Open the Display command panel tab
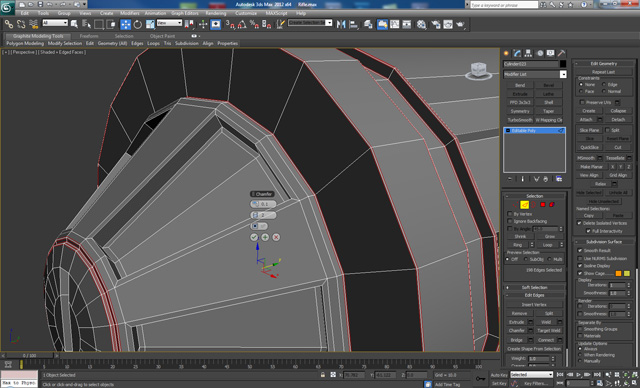The image size is (640, 388). tap(551, 53)
